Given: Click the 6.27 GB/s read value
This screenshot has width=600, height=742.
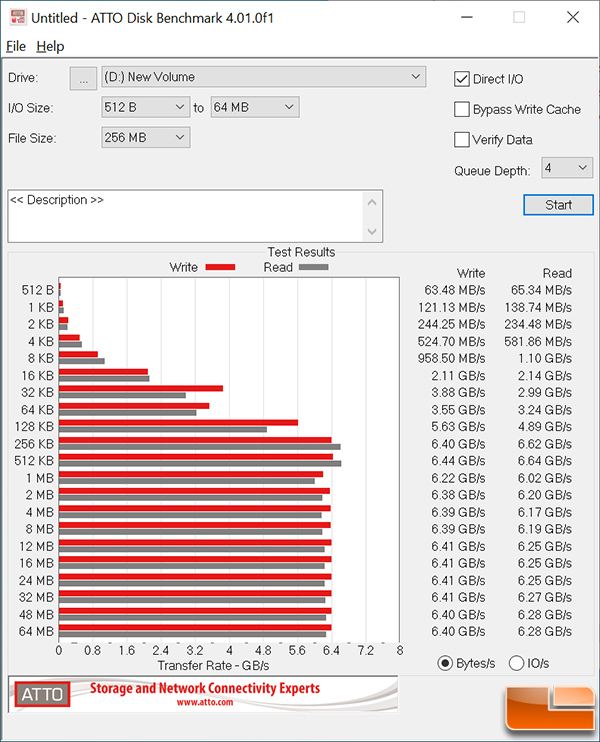Looking at the screenshot, I should 545,597.
